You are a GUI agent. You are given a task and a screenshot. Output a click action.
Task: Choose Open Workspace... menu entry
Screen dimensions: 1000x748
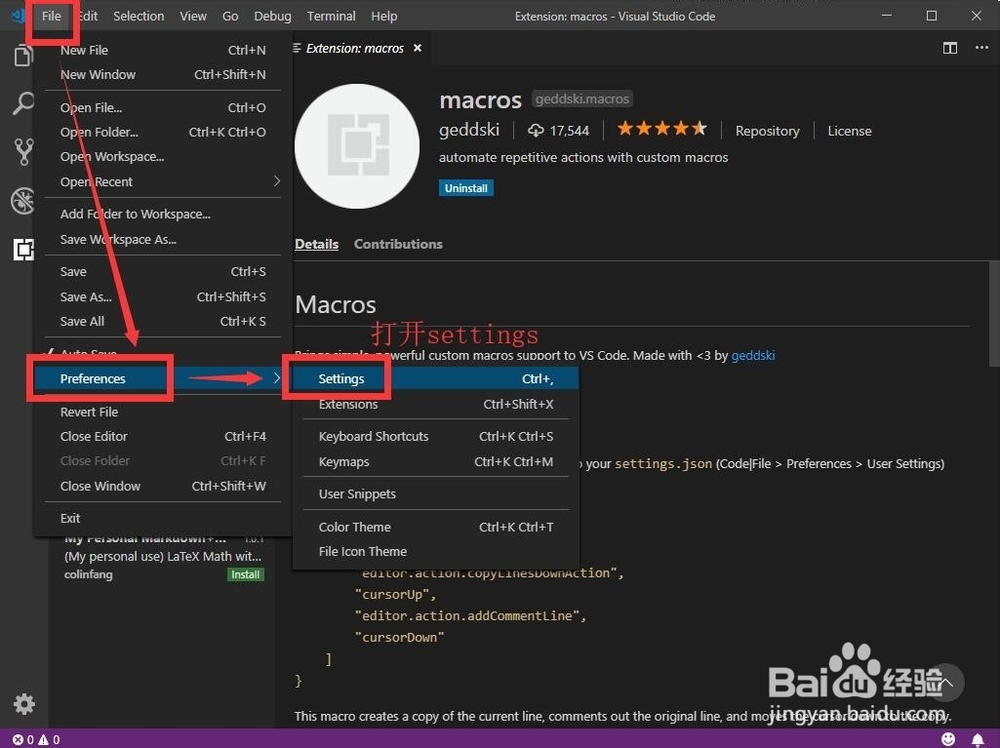click(163, 156)
